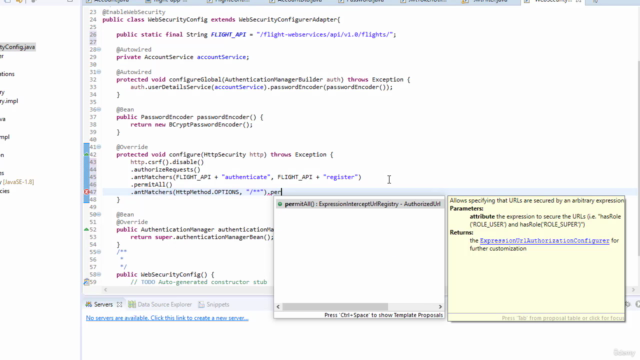Click the Servers view icon
640x360 pixels.
(89, 304)
